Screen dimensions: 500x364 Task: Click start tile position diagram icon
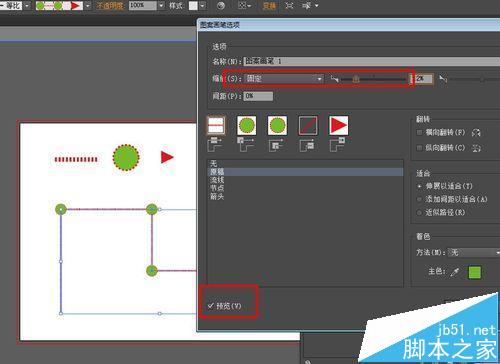pyautogui.click(x=307, y=144)
